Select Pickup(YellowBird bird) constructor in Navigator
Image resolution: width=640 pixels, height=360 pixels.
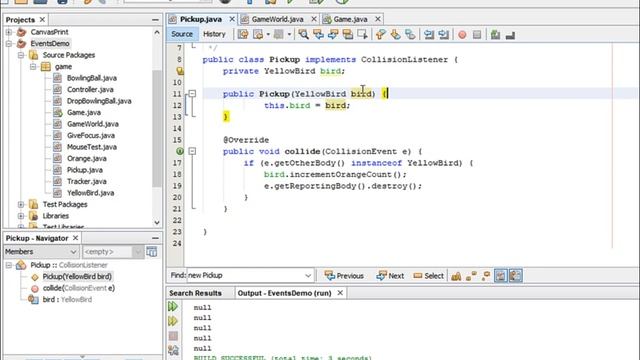click(77, 277)
